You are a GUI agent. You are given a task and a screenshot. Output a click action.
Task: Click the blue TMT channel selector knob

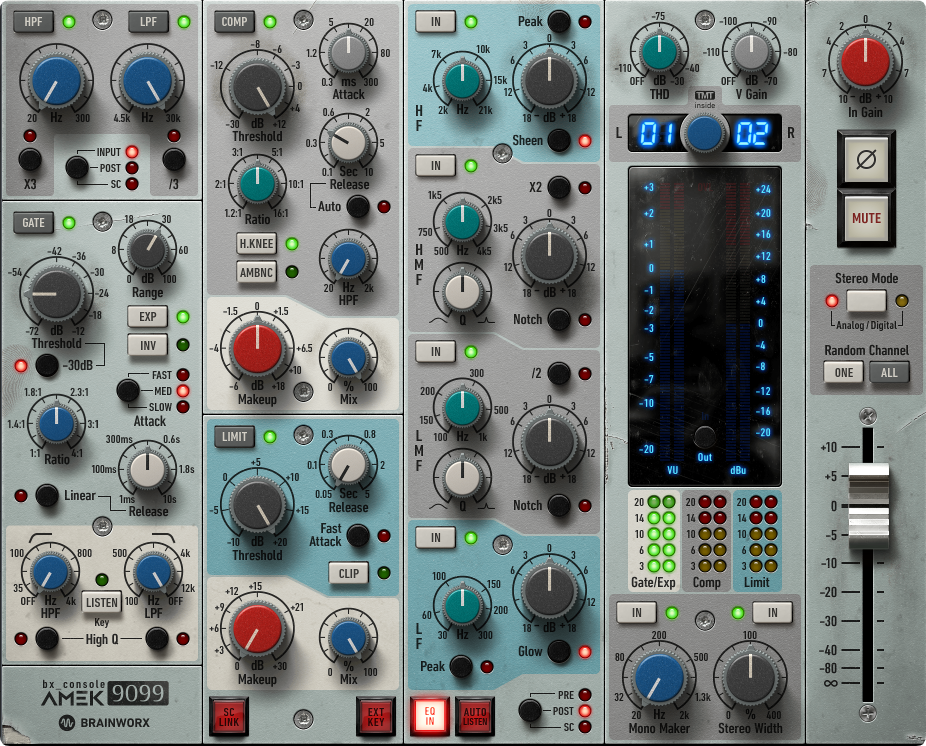(x=705, y=133)
